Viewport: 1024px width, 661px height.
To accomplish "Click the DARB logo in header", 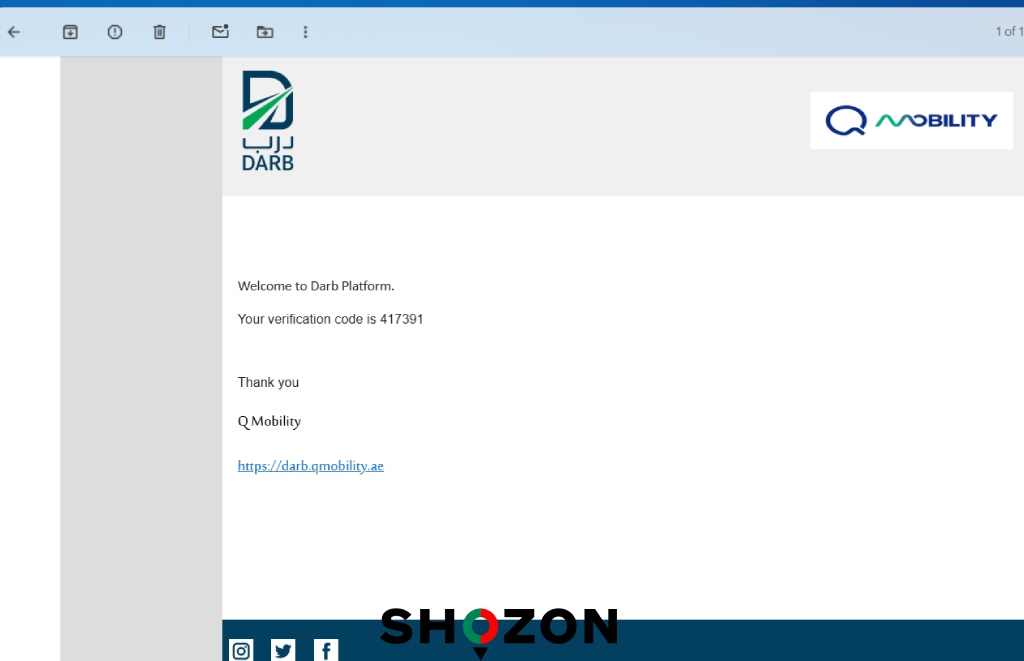I will pyautogui.click(x=267, y=121).
